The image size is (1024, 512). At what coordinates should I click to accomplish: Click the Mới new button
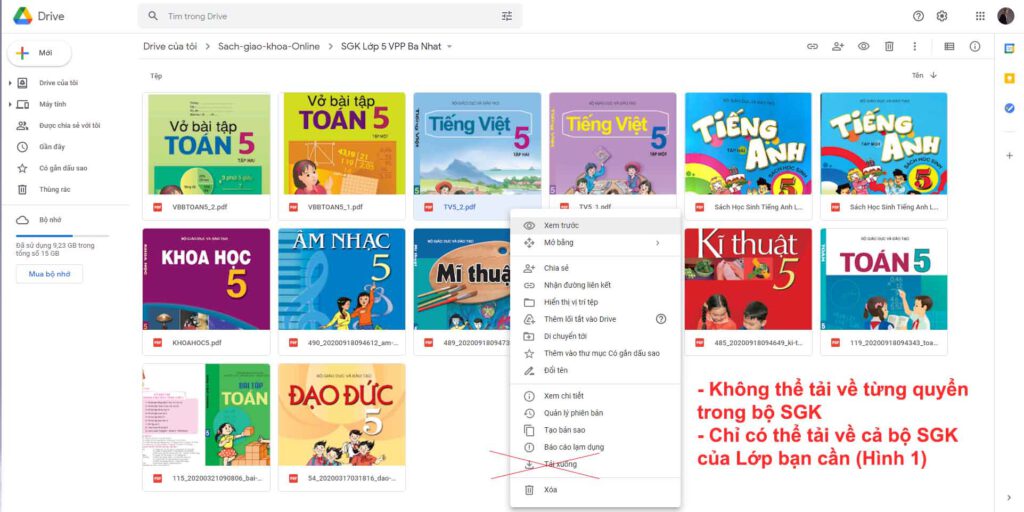(x=39, y=53)
